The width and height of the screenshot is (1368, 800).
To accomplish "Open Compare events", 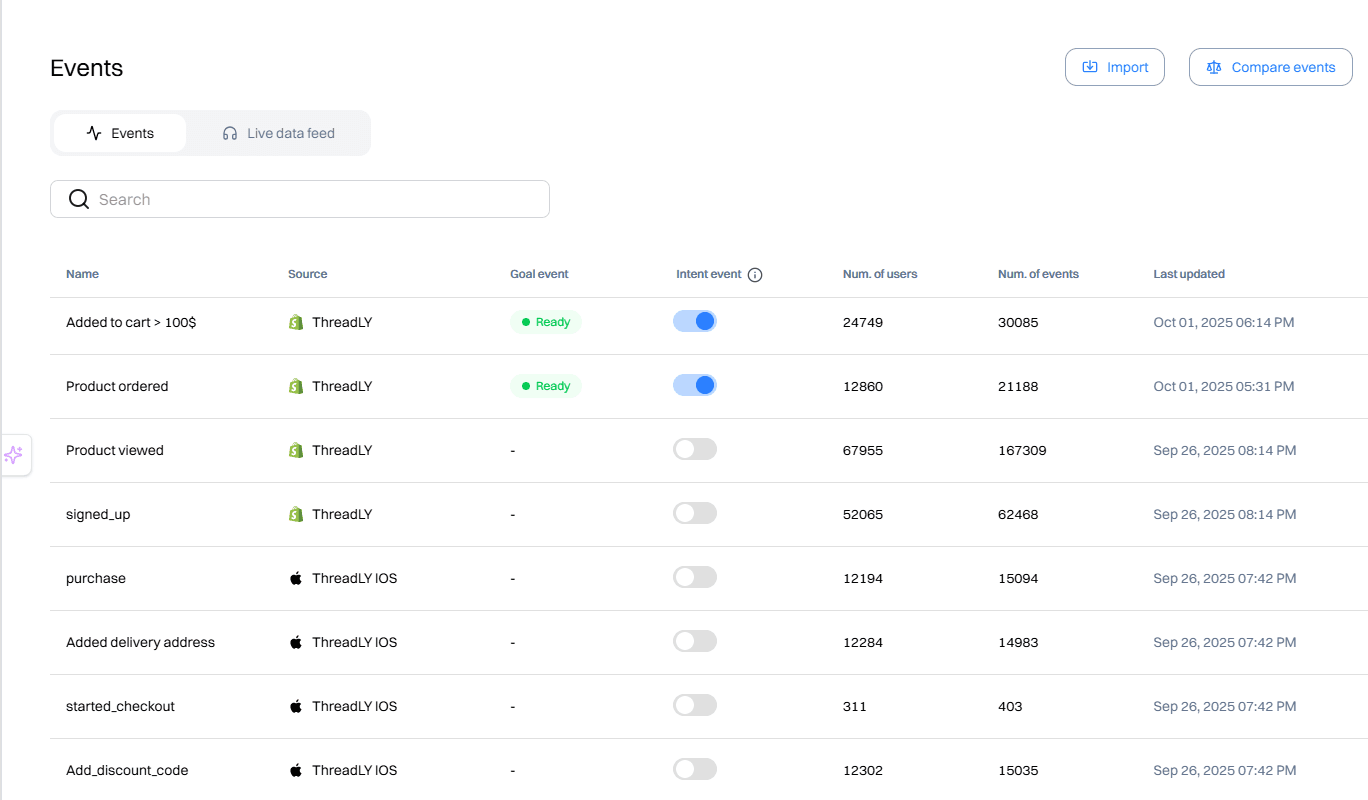I will point(1270,66).
